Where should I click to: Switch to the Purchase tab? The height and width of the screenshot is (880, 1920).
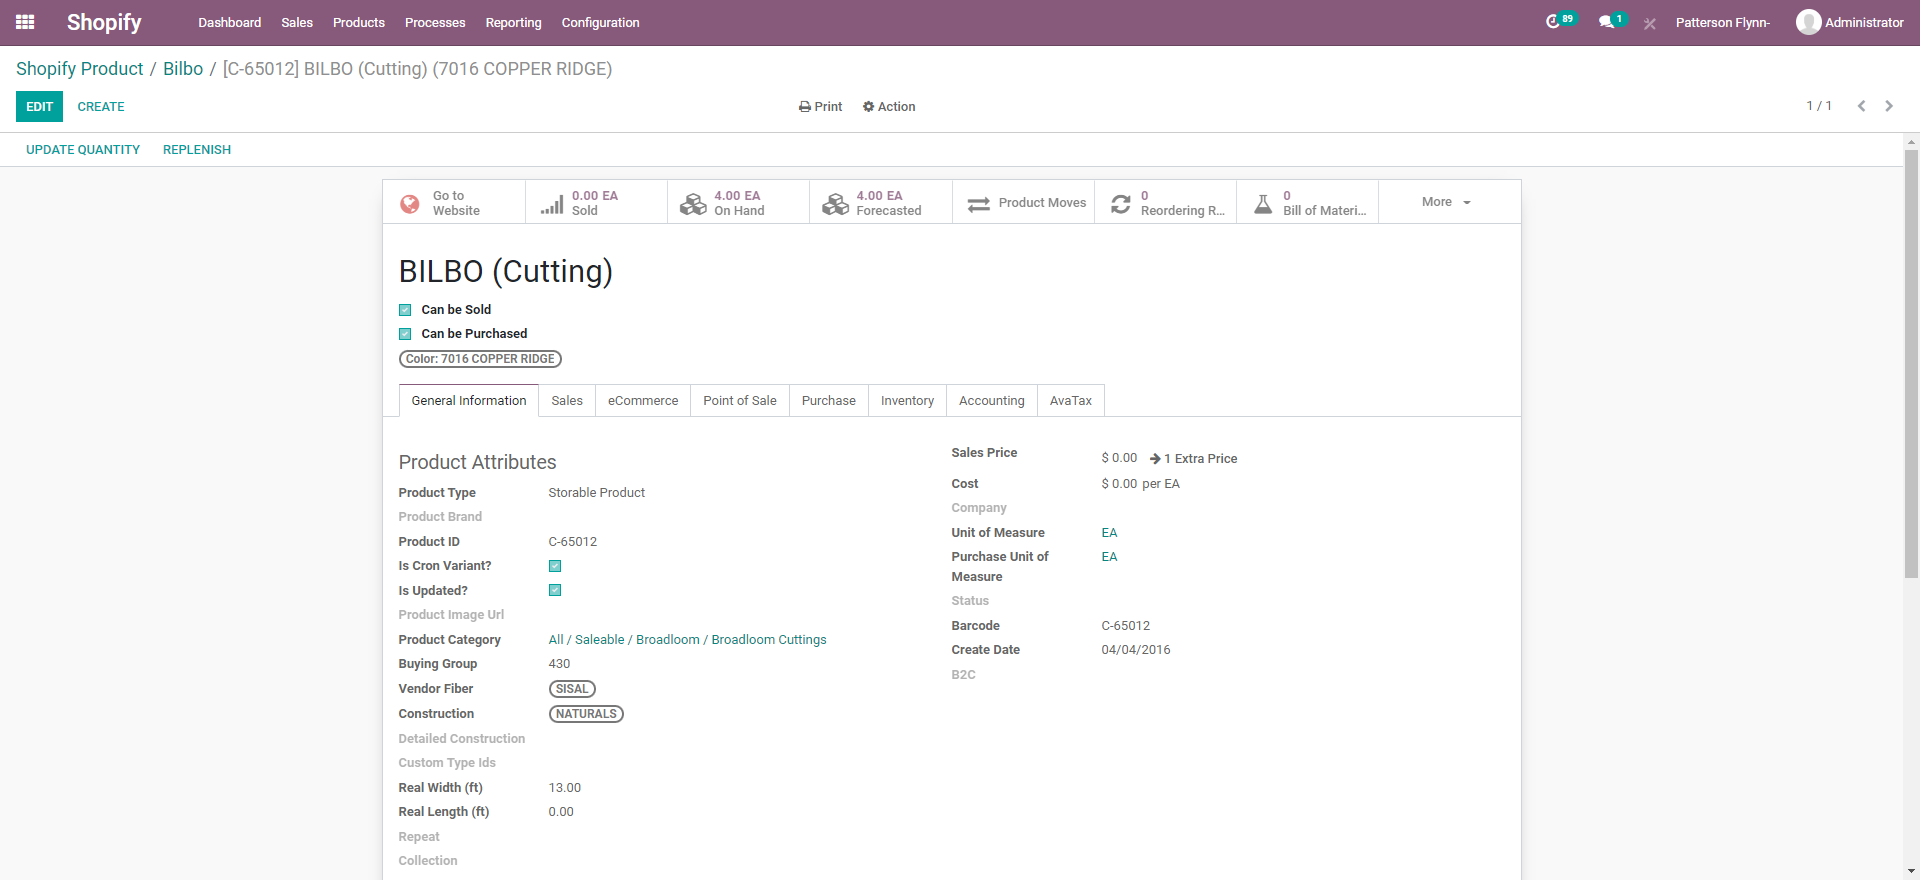coord(829,401)
